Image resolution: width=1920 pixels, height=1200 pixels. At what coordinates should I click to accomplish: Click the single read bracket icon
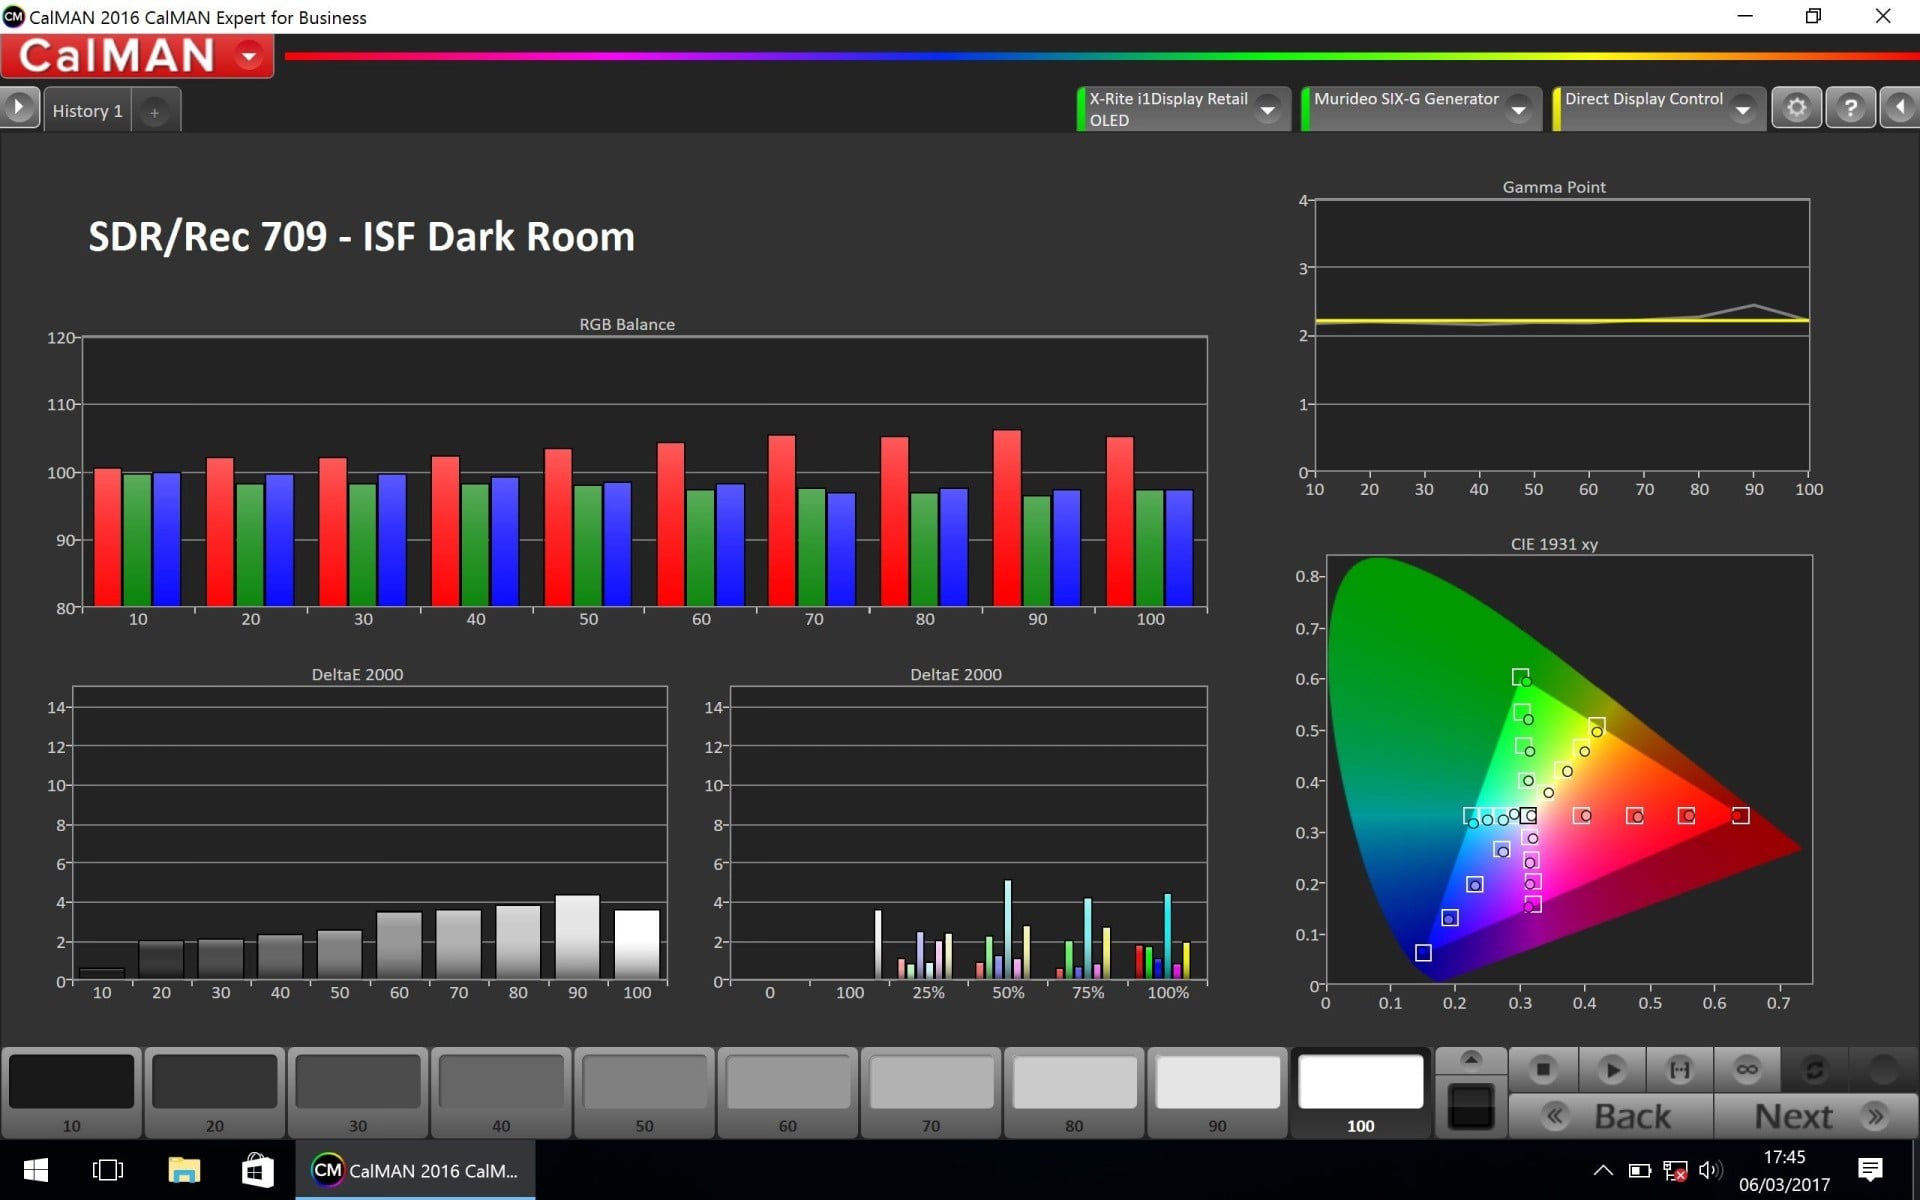tap(1679, 1069)
